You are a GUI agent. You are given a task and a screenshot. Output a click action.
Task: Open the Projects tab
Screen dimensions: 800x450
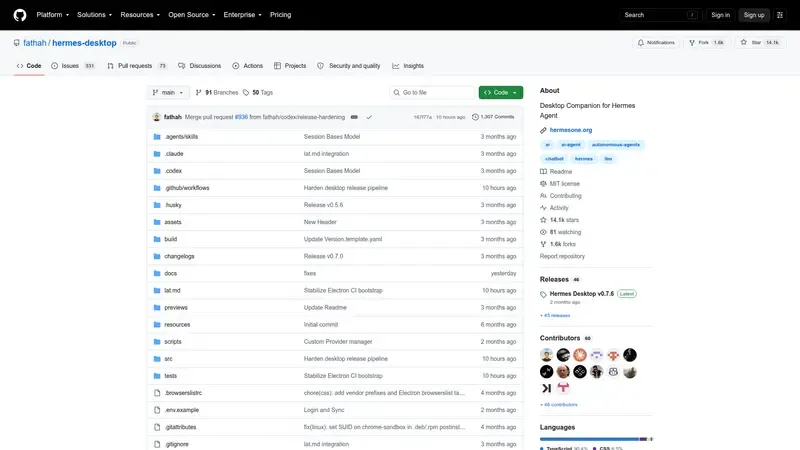290,66
